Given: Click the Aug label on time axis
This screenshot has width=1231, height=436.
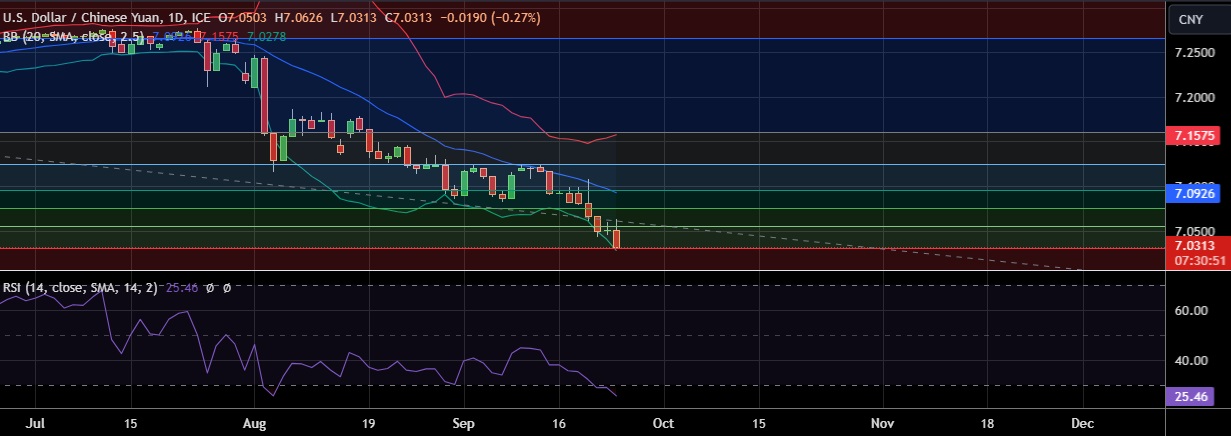Looking at the screenshot, I should coord(256,423).
